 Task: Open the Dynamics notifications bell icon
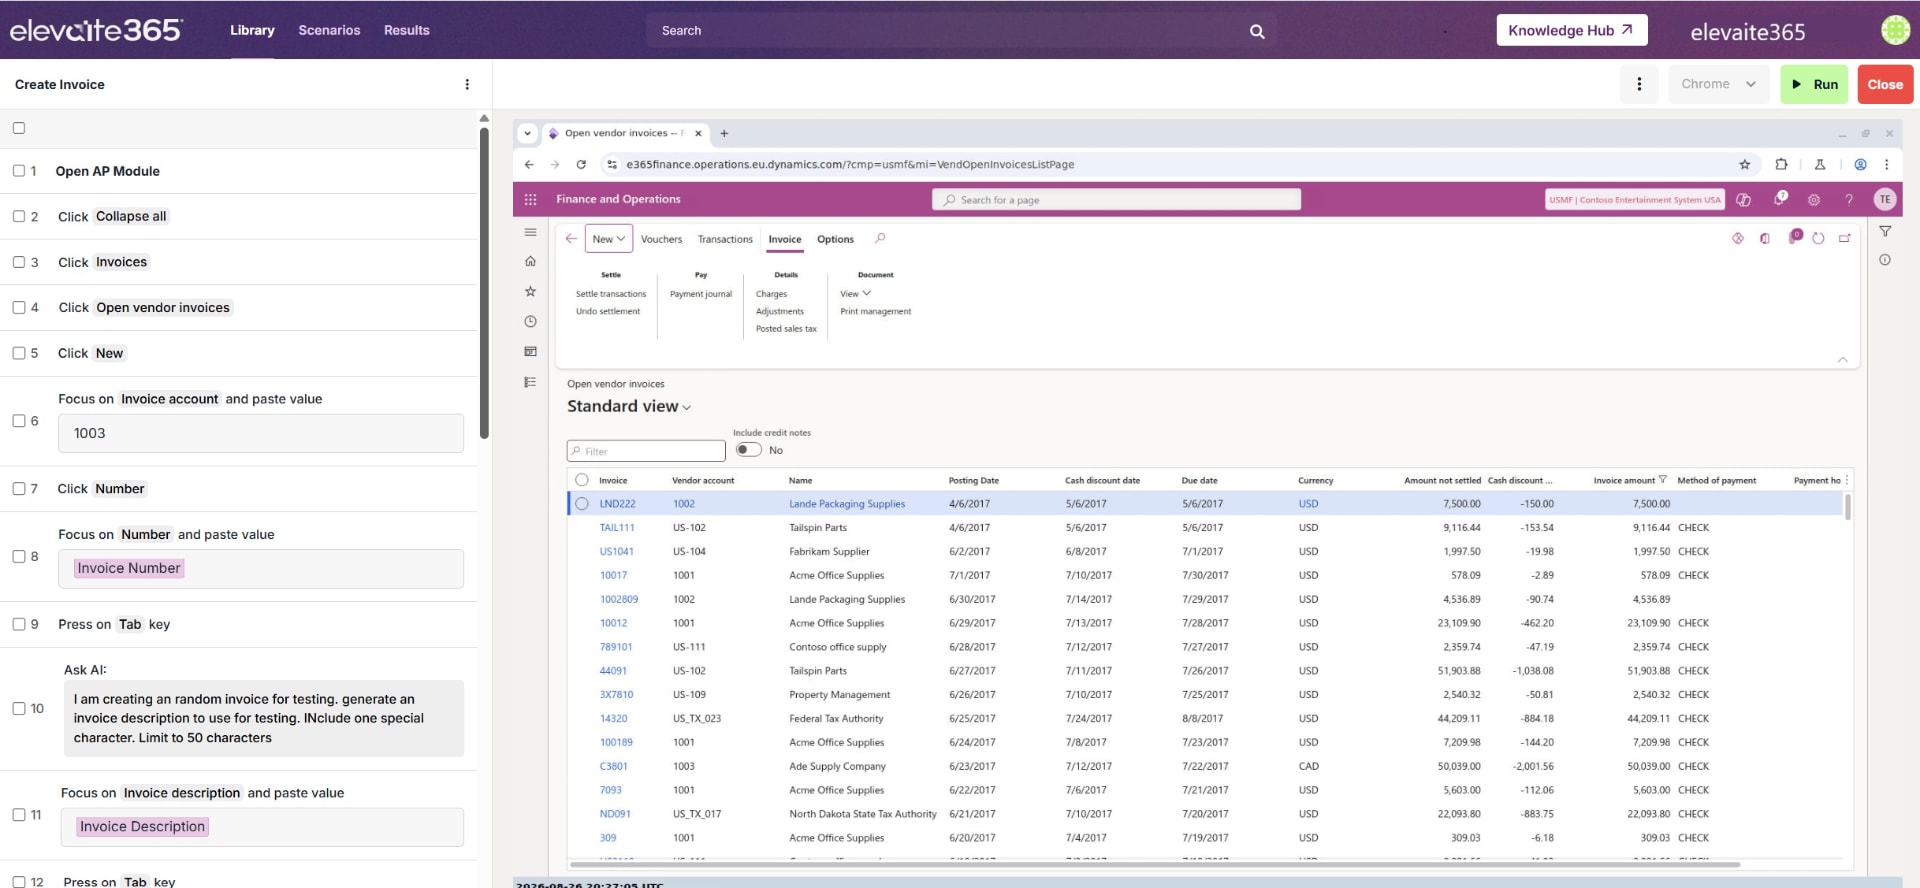point(1780,199)
